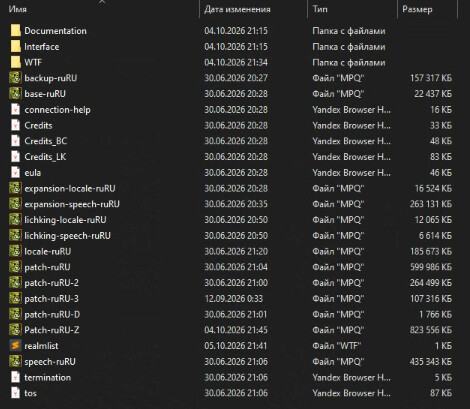Select the Patch-ruRU-Z MPQ icon
The width and height of the screenshot is (470, 409).
coord(15,330)
